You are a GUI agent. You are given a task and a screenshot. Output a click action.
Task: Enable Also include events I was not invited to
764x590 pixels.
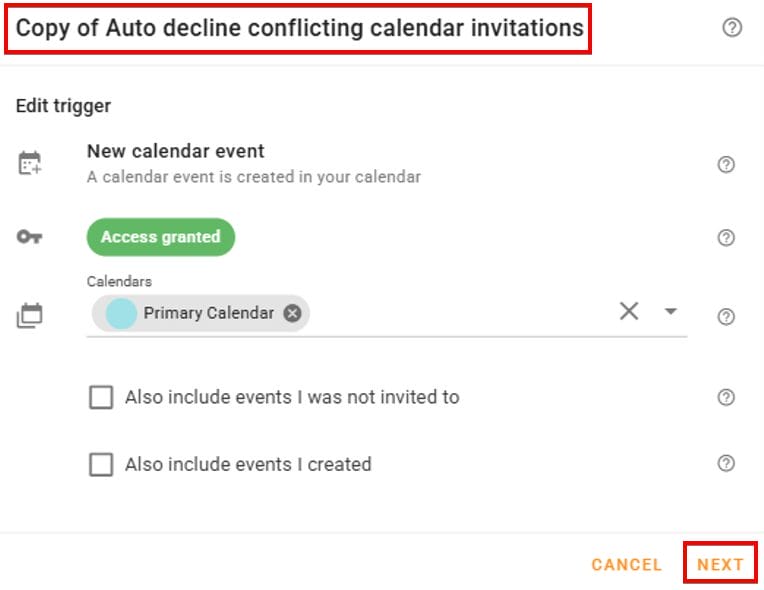(x=101, y=398)
